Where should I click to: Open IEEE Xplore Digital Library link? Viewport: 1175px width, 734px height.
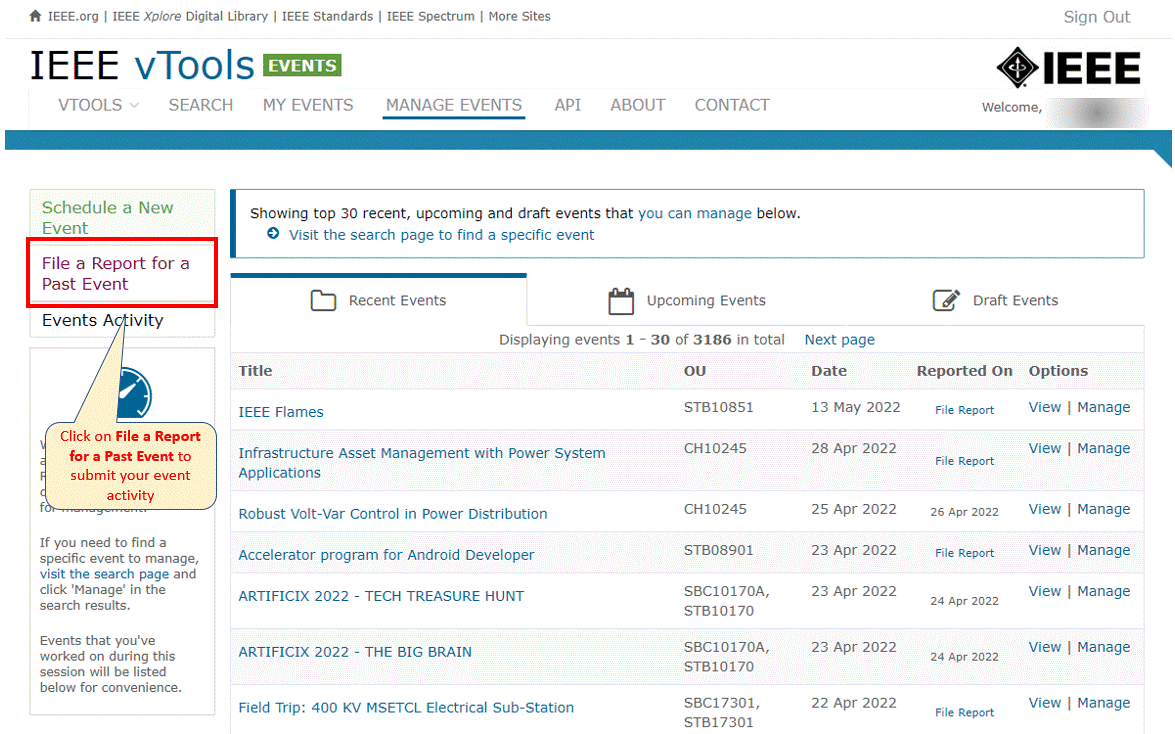(x=190, y=16)
